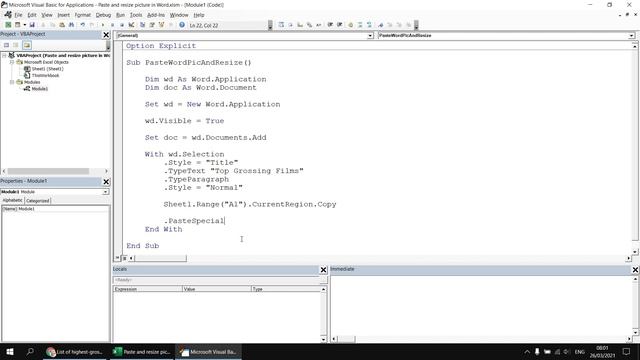Save the workbook with the Save icon

pos(32,25)
